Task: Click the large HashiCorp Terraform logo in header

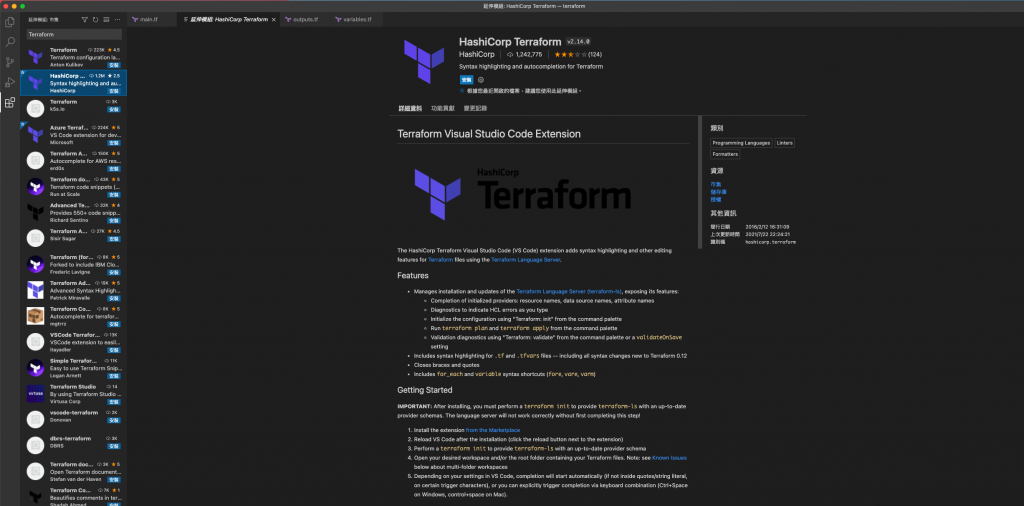Action: [424, 61]
